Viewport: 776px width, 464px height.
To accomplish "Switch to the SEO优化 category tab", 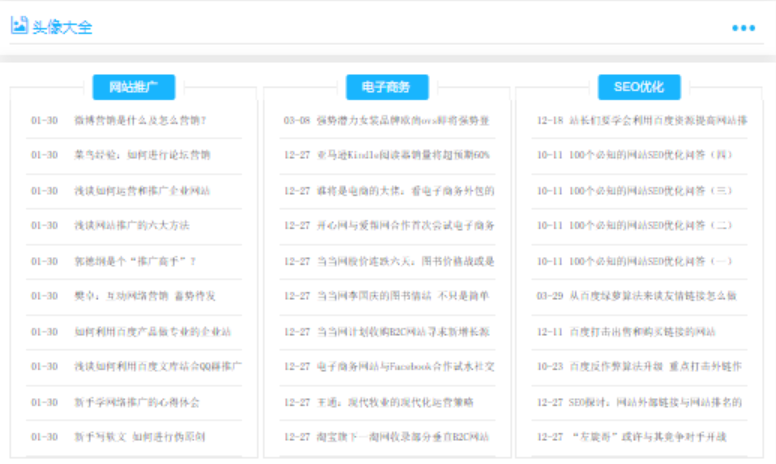I will pos(638,87).
